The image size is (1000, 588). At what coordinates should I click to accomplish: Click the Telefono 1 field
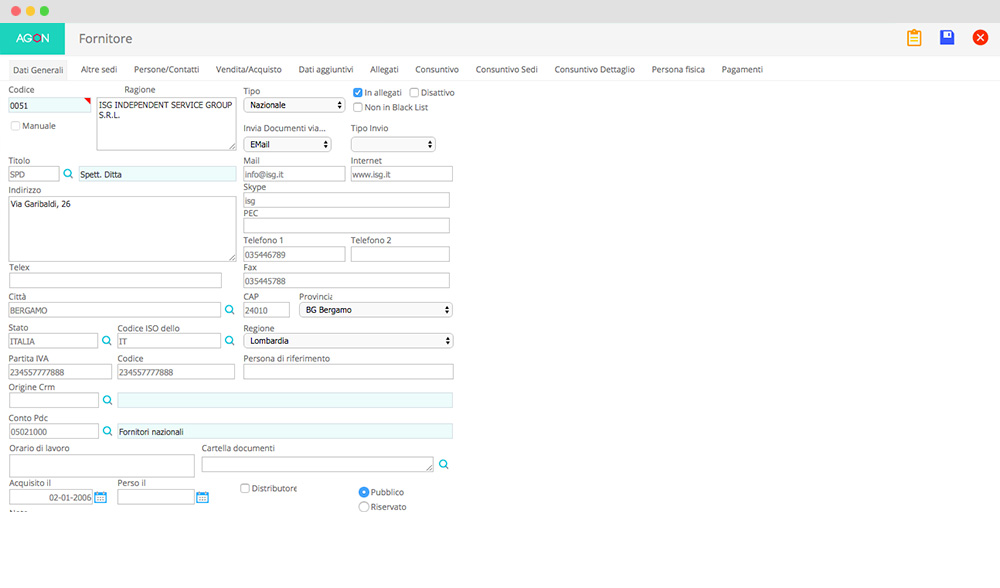click(x=294, y=254)
